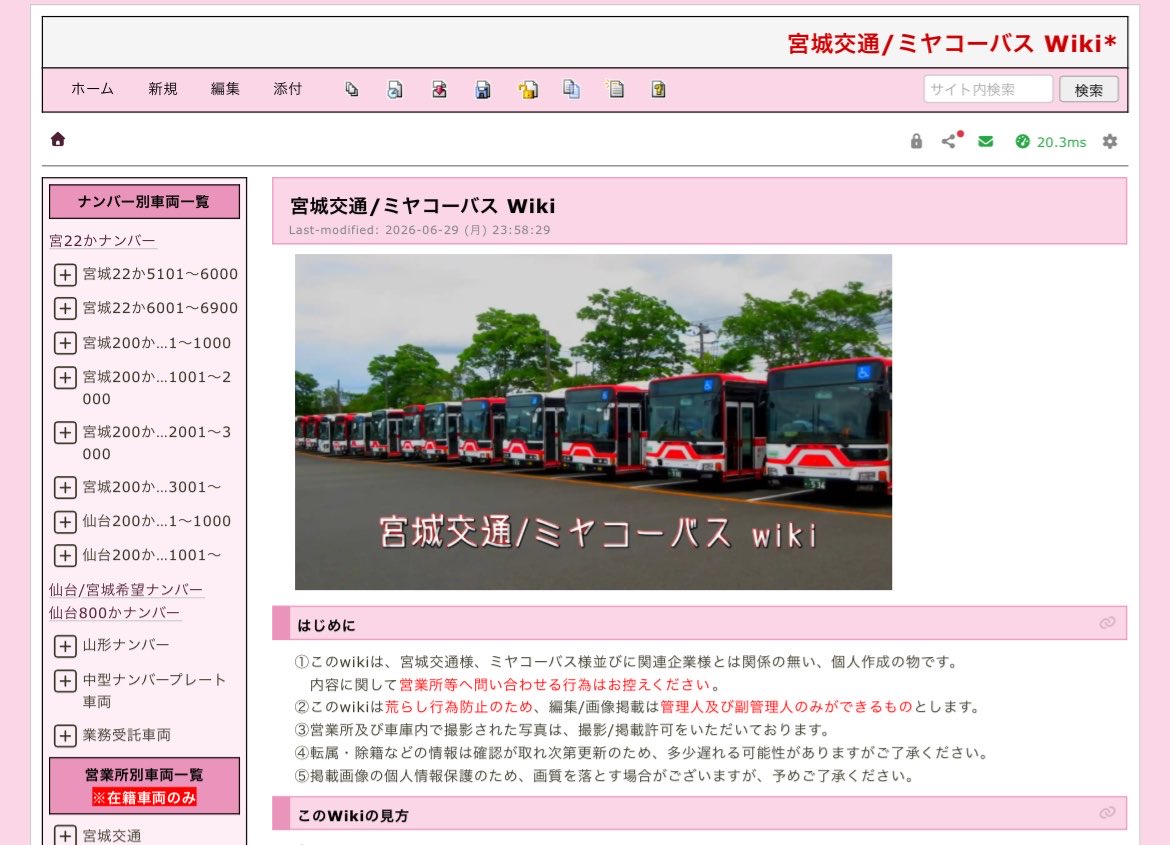Open the 仙台/宮城希望ナンバー link
Screen dimensions: 1170x845
coord(126,590)
